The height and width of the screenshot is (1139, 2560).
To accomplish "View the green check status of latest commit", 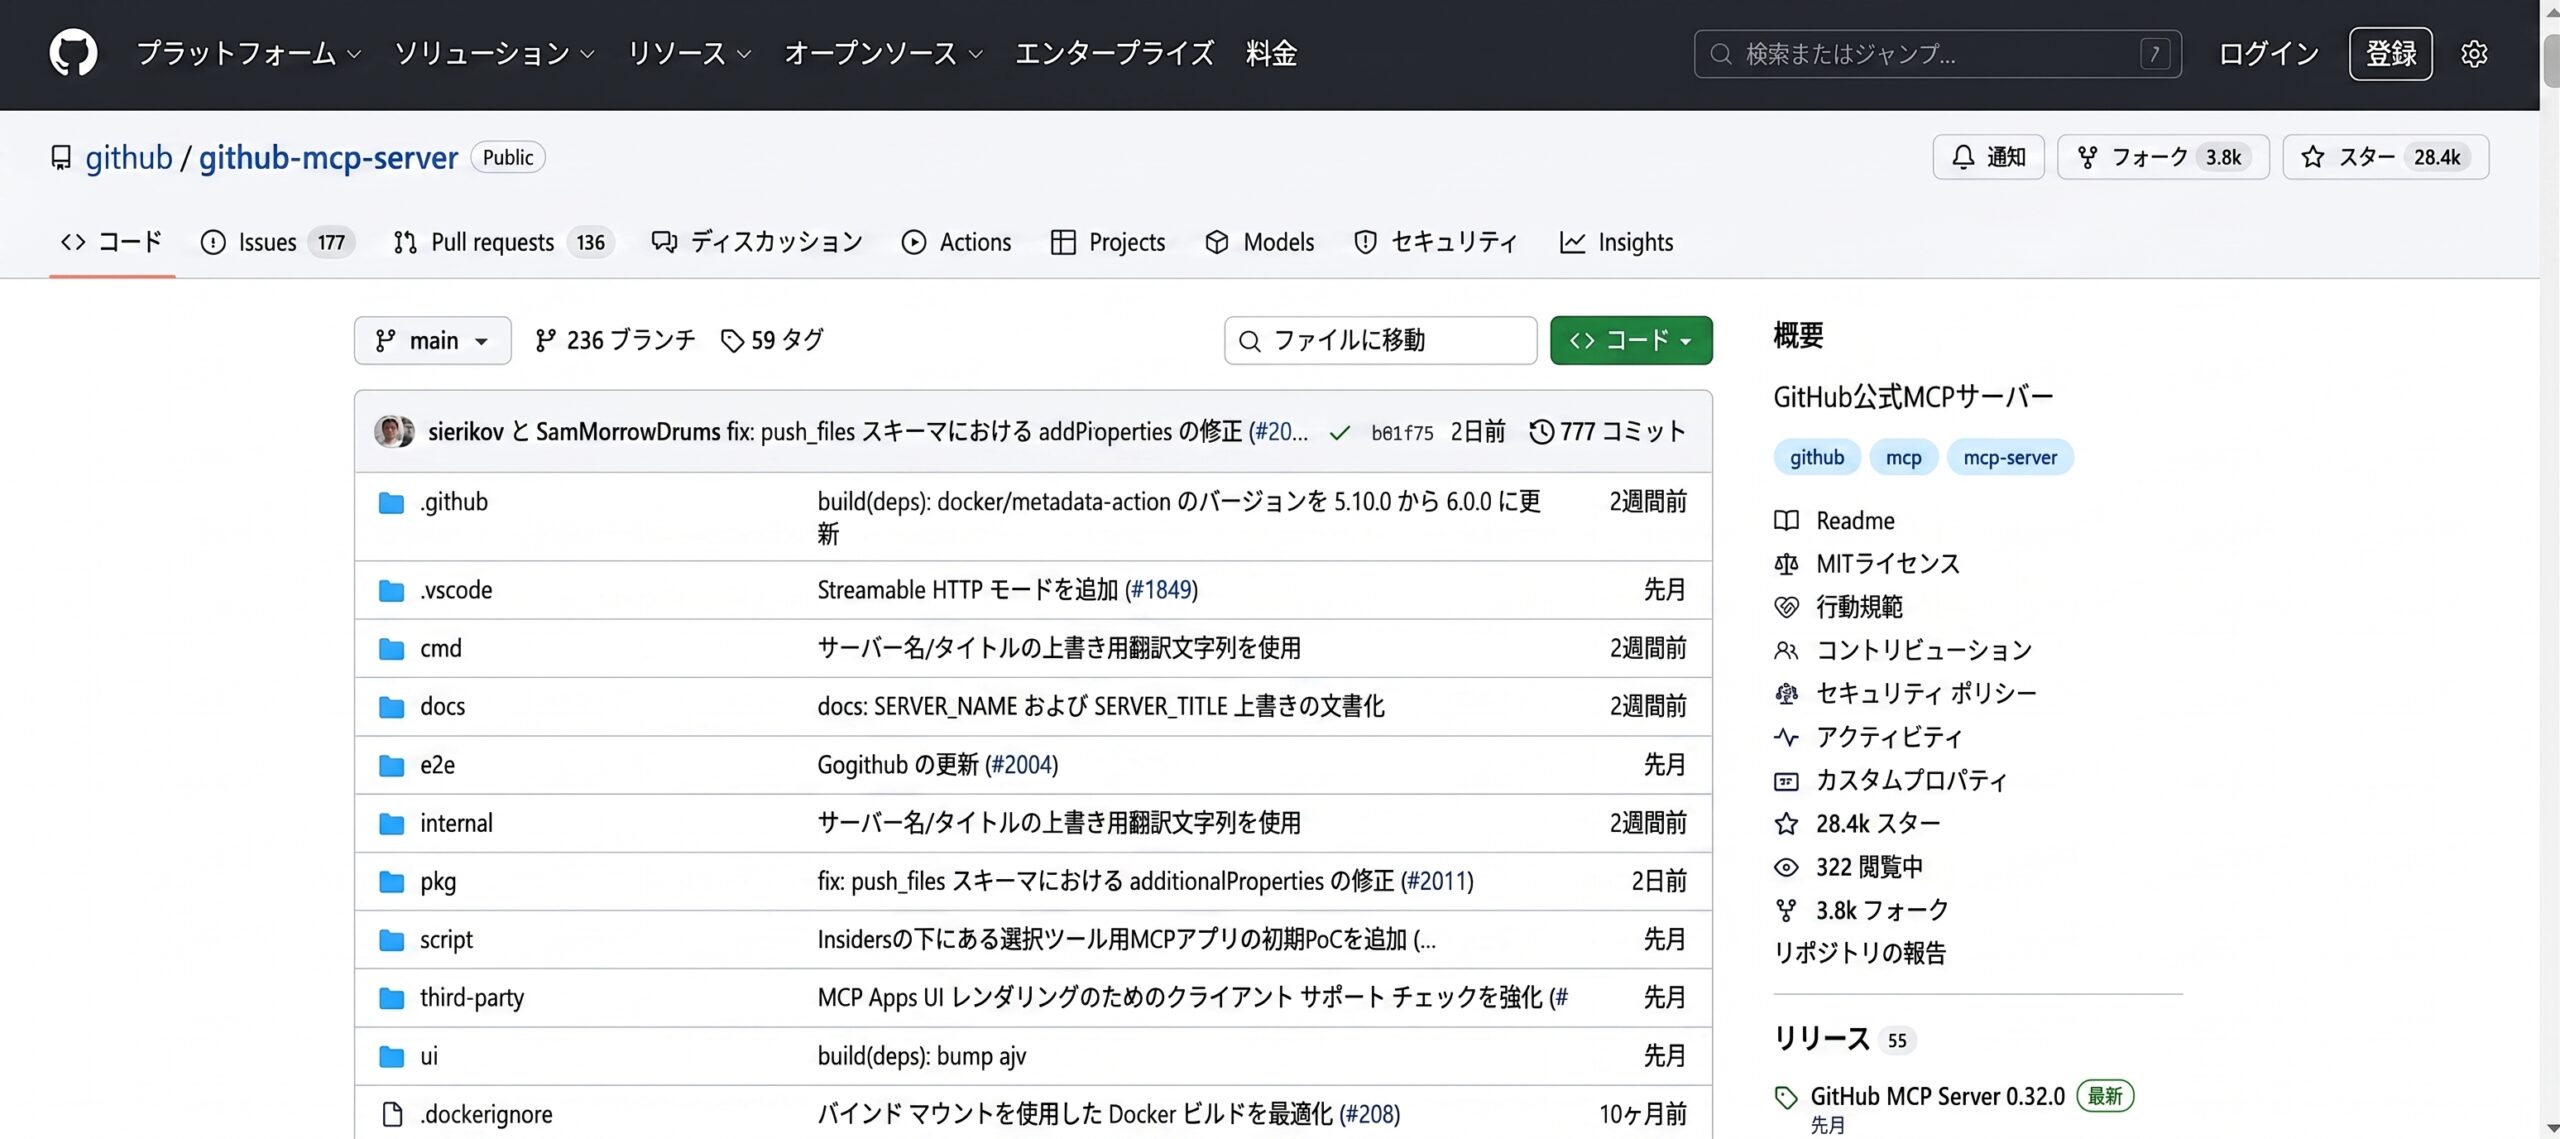I will (x=1339, y=433).
